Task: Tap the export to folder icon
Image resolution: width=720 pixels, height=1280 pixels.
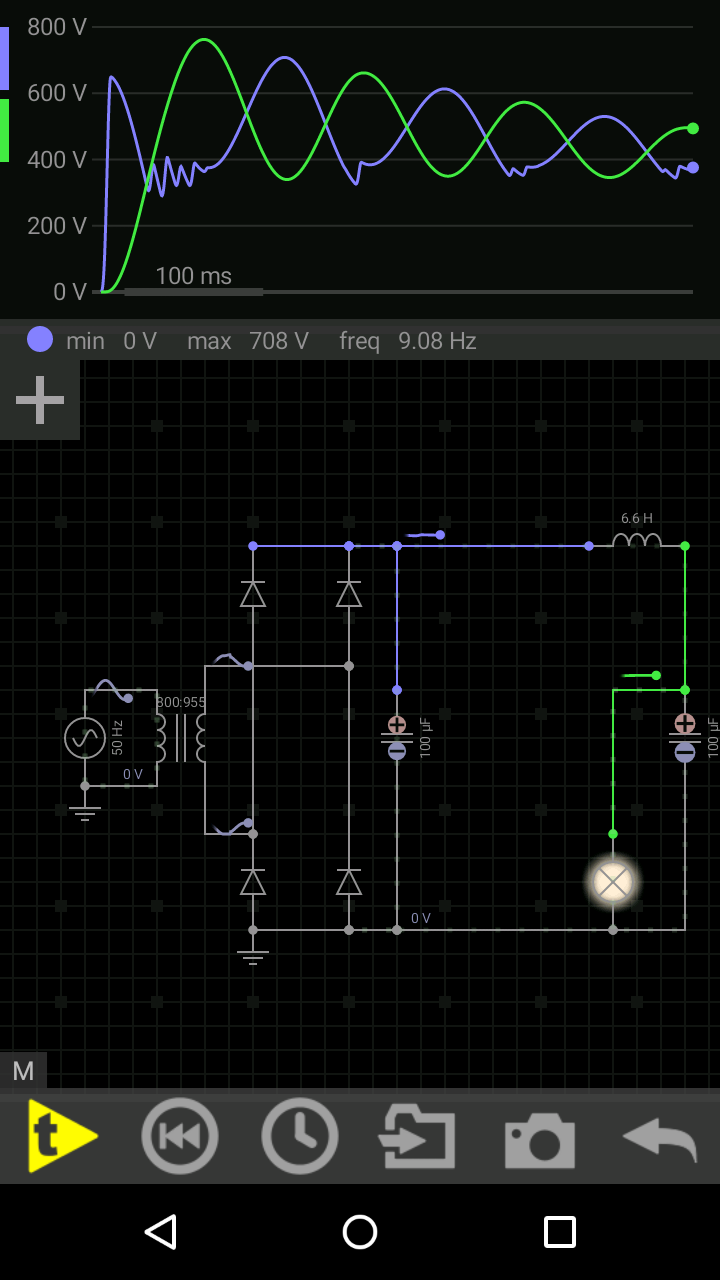Action: (417, 1137)
